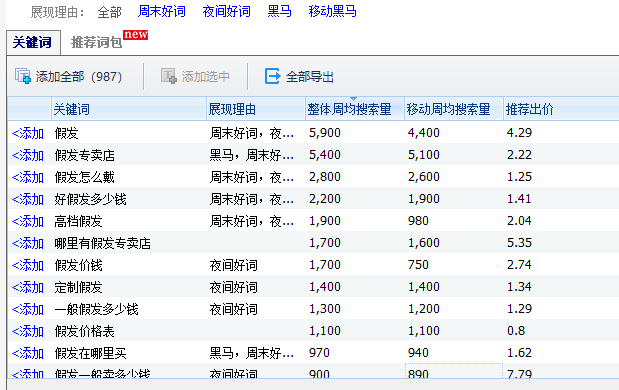Click 展现理由 cell of 假发专卖店 row
The image size is (619, 390).
[251, 156]
